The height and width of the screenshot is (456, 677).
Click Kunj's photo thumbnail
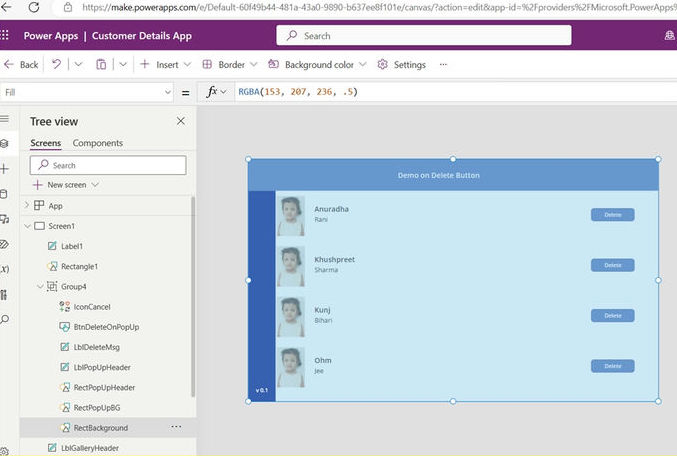tap(291, 317)
